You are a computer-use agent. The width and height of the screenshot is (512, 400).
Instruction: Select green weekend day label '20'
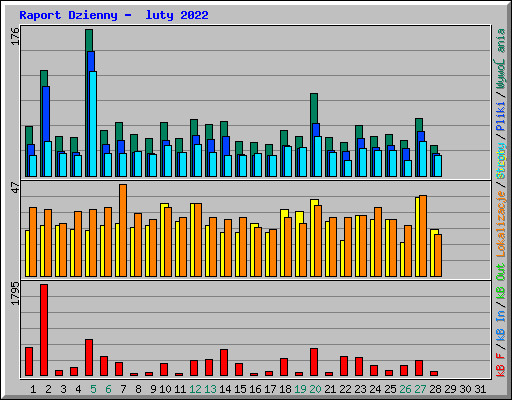pos(315,389)
